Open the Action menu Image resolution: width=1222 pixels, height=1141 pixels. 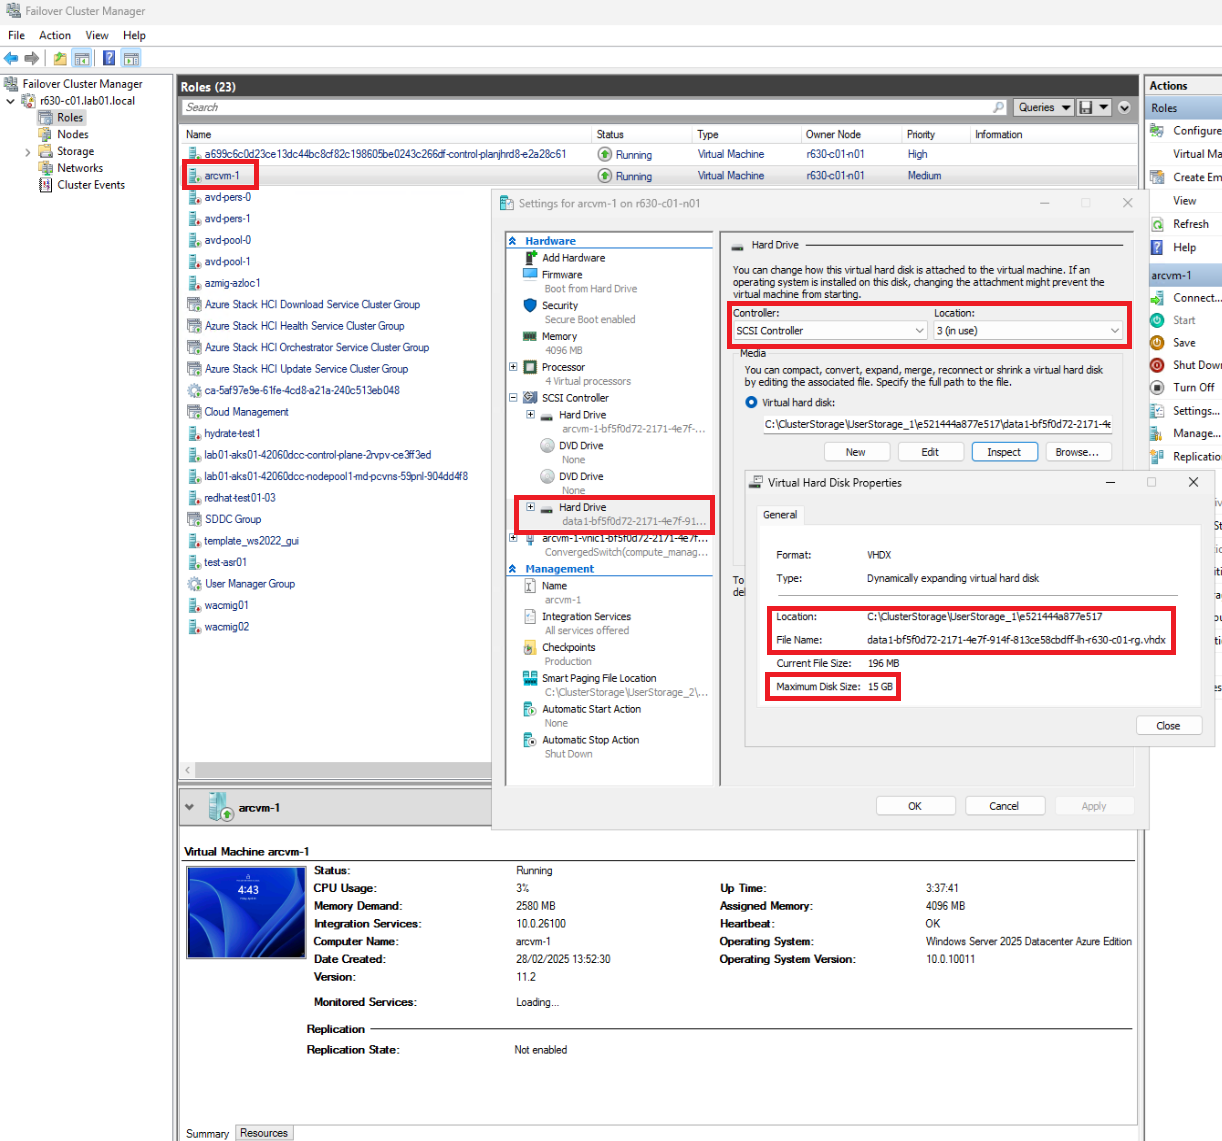click(x=55, y=35)
